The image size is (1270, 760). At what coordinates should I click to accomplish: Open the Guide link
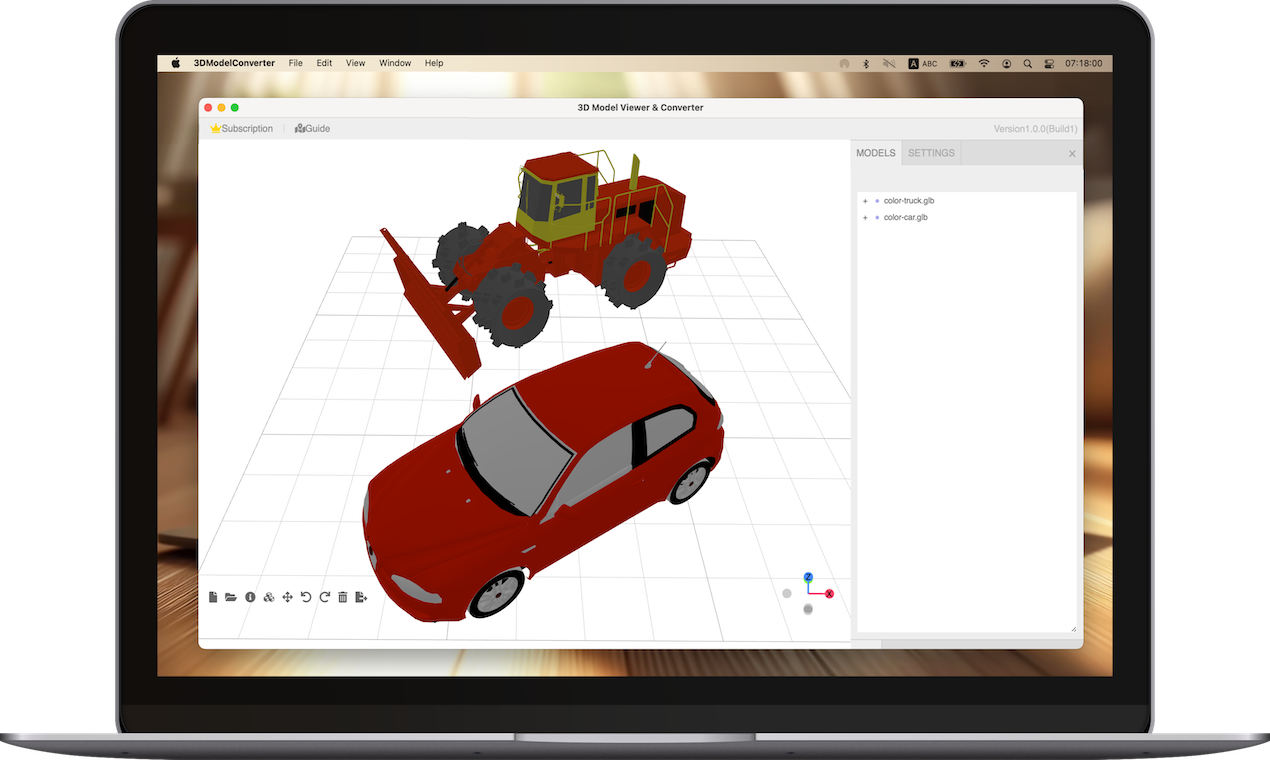coord(312,129)
